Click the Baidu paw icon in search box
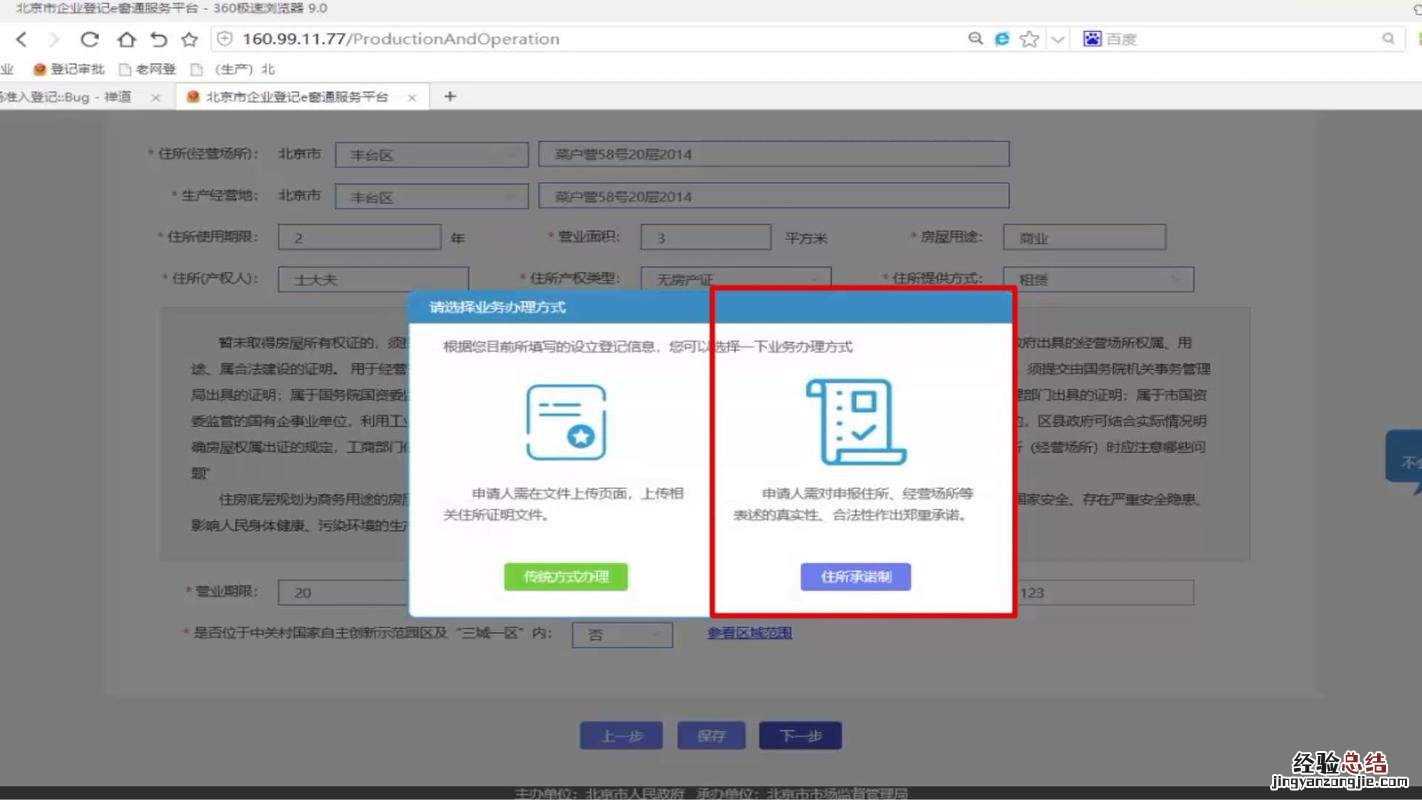This screenshot has width=1422, height=800. [1092, 39]
